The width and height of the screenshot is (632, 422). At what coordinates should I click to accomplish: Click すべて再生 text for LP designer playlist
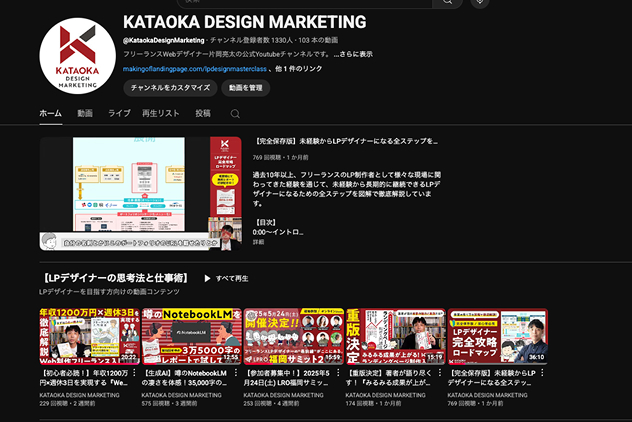click(232, 279)
